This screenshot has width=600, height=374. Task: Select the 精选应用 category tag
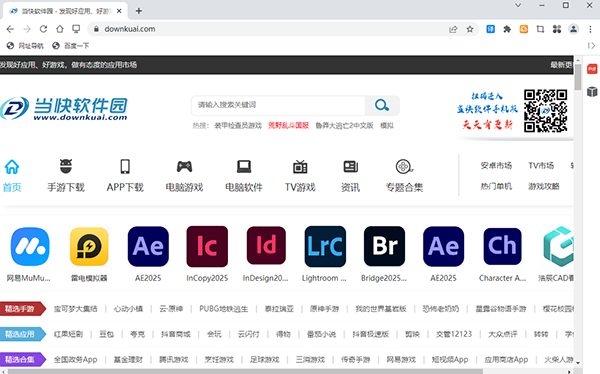(23, 334)
